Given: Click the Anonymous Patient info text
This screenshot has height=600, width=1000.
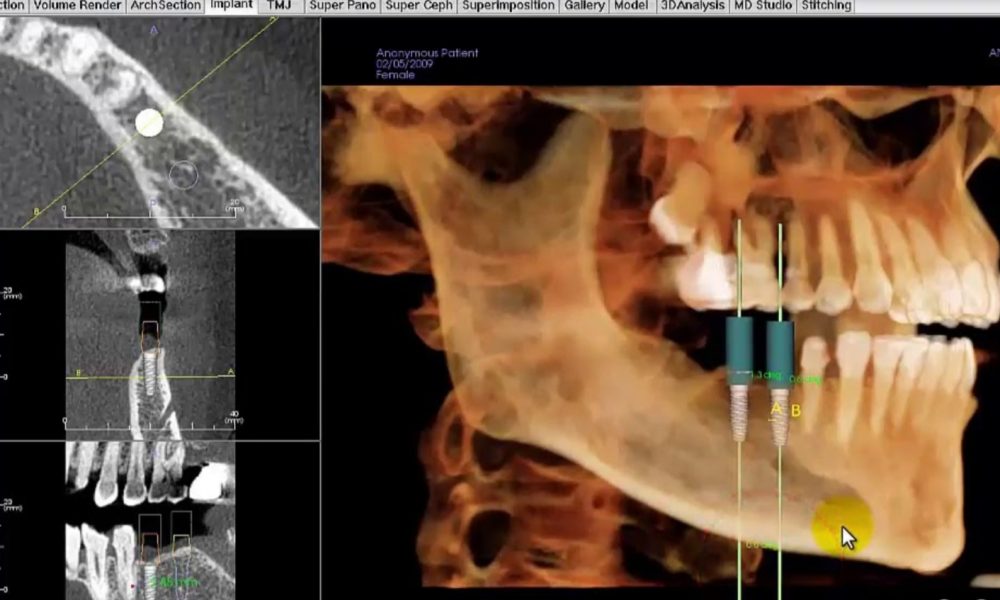Looking at the screenshot, I should 427,53.
